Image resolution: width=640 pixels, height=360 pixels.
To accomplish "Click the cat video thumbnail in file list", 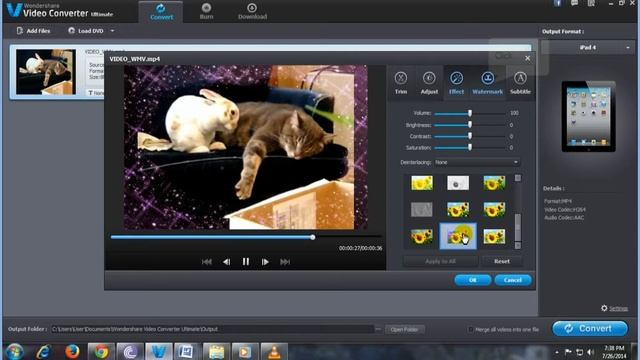I will pos(46,72).
